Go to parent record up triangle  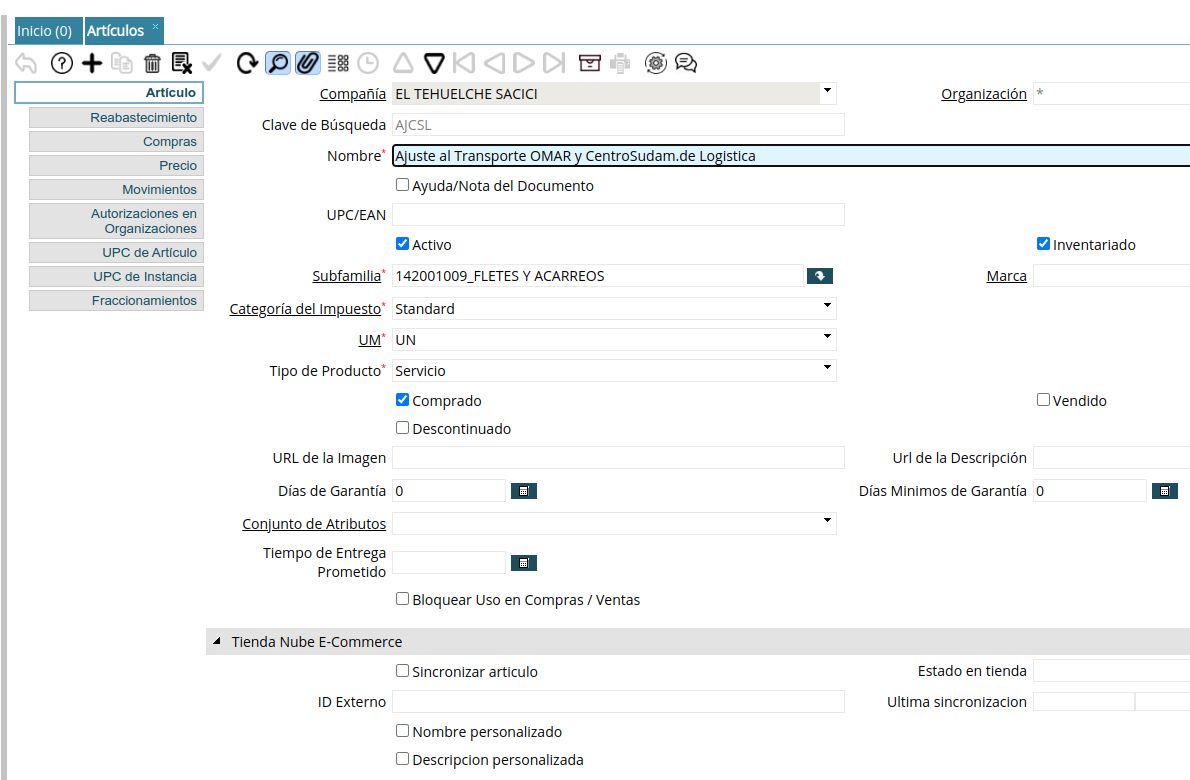point(403,63)
